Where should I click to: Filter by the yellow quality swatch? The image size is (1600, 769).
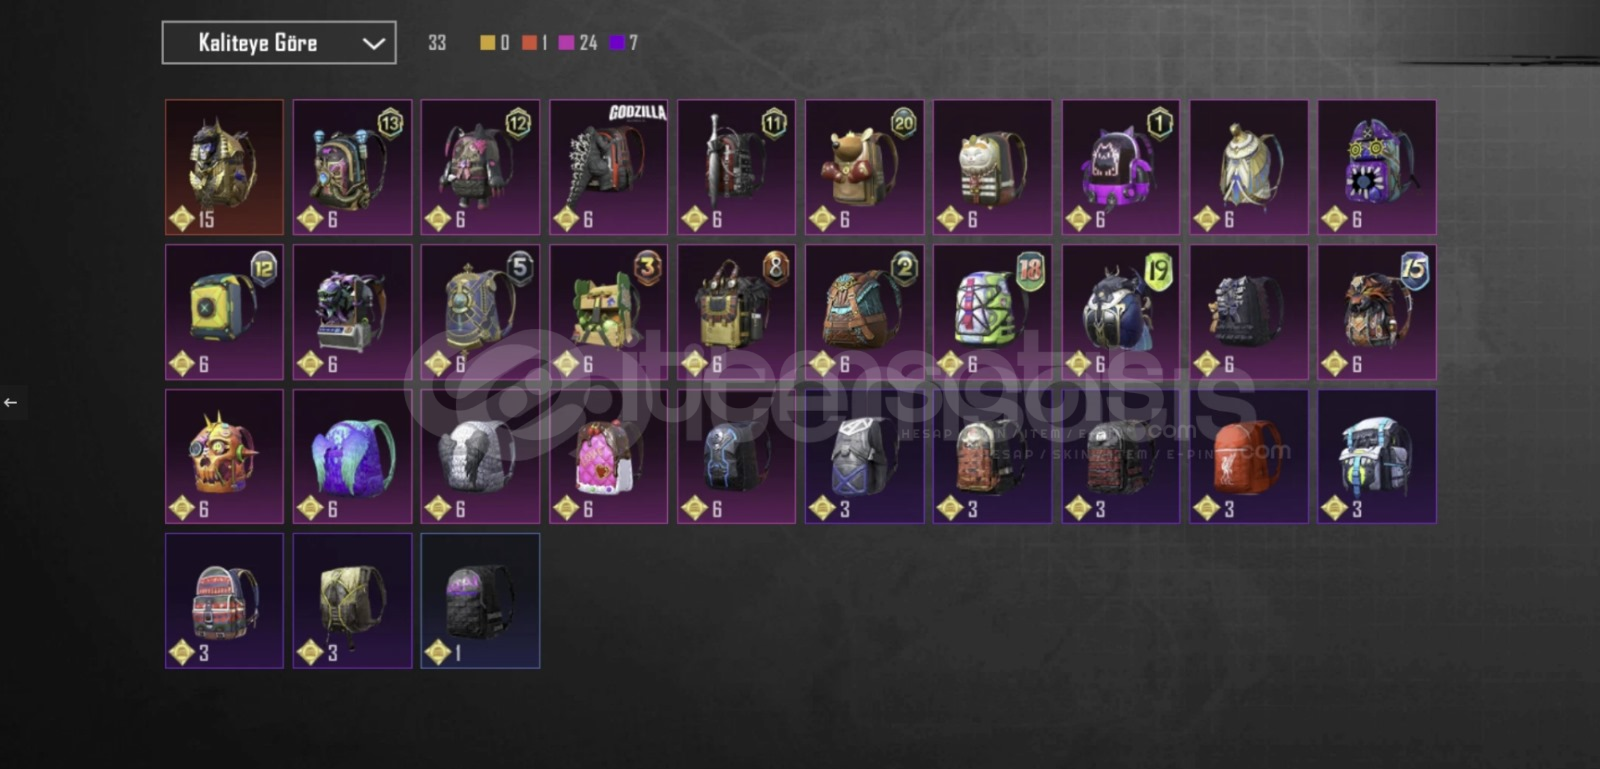click(487, 43)
